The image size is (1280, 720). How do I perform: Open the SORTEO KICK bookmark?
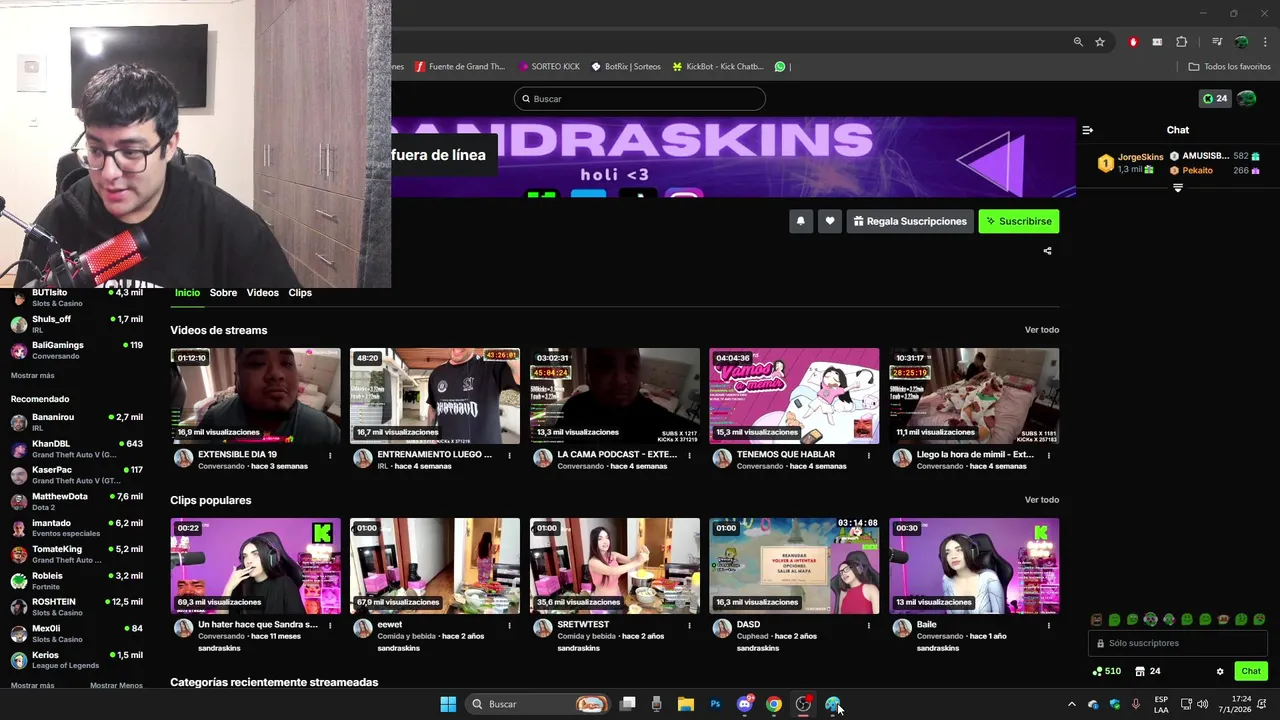[549, 67]
